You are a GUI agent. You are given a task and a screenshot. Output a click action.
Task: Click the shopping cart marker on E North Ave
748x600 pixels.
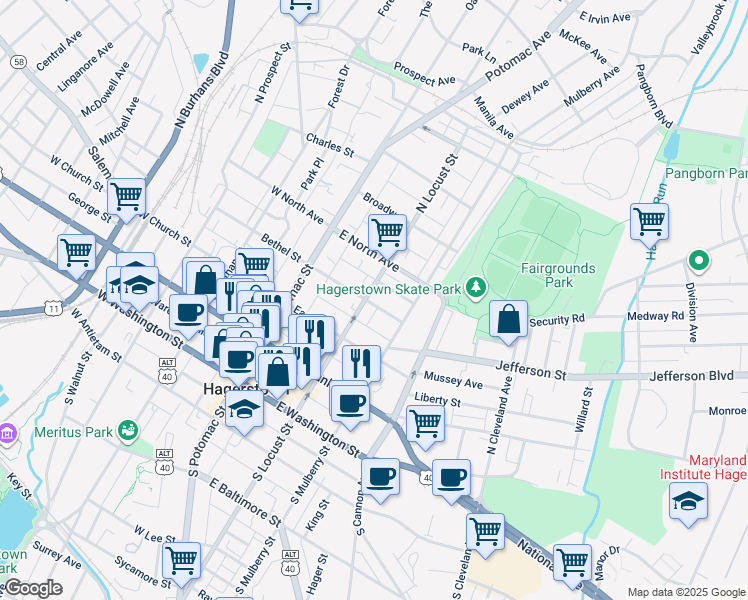pyautogui.click(x=387, y=233)
